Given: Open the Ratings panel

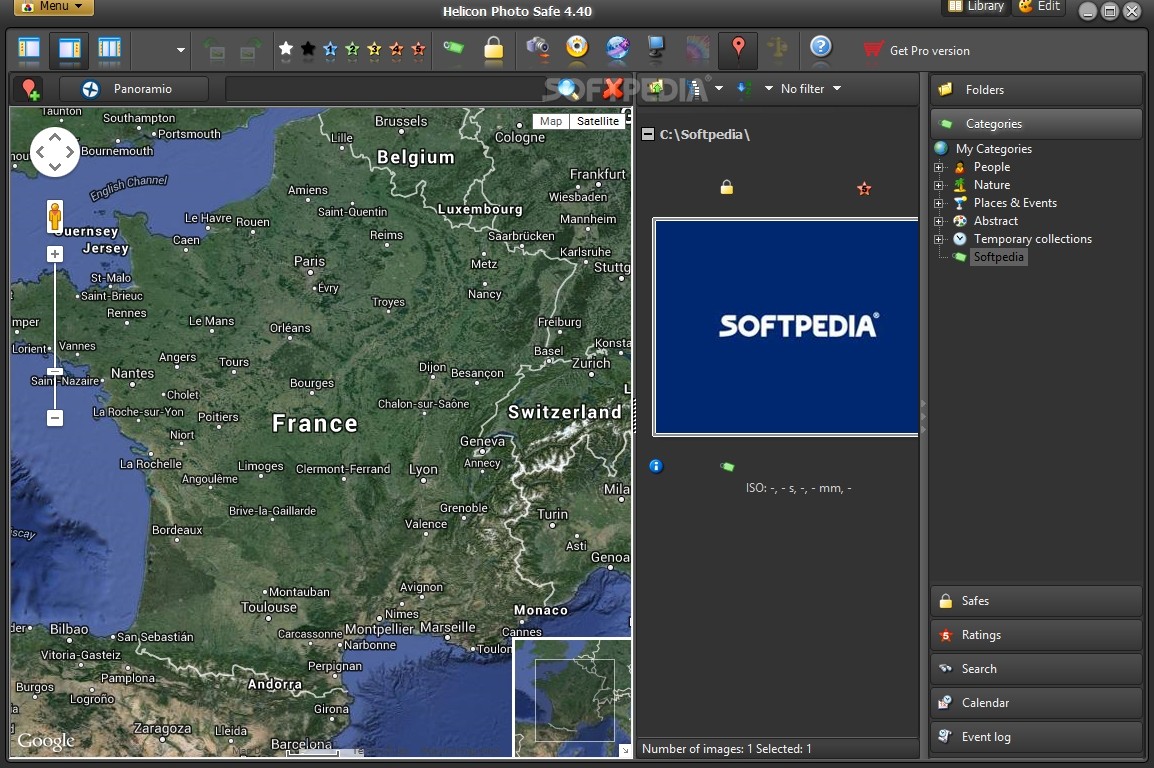Looking at the screenshot, I should [1036, 635].
